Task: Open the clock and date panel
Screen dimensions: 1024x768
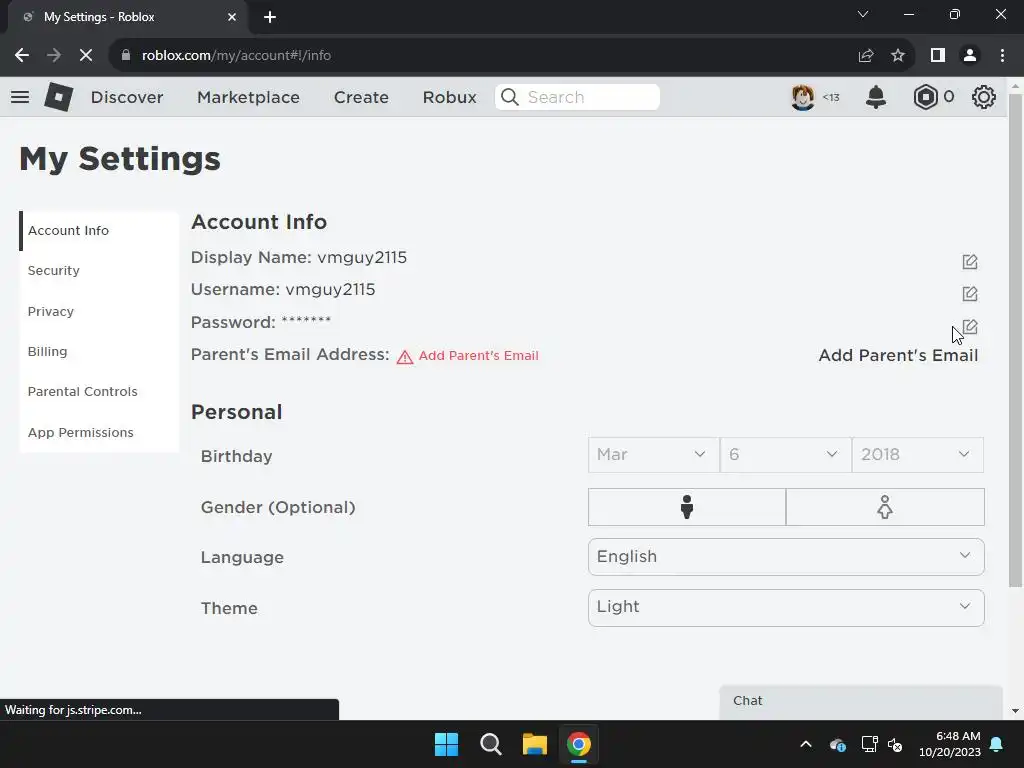Action: [950, 744]
